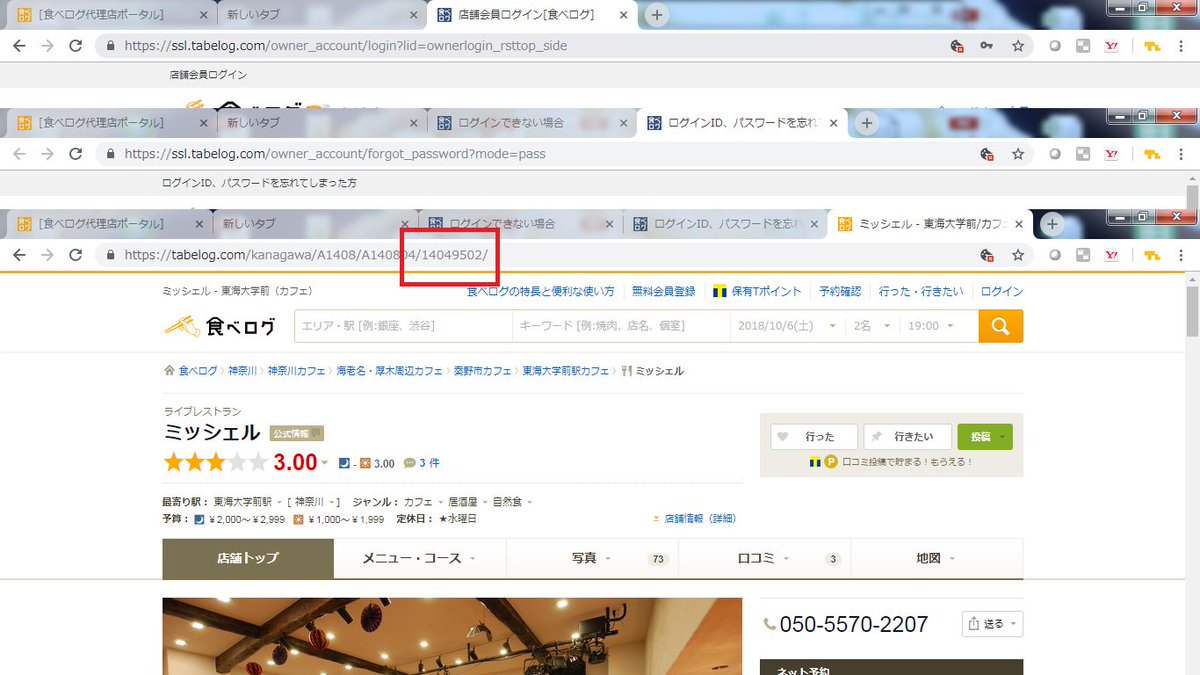Click the padlock icon in the ミッシェル window's address bar
Image resolution: width=1200 pixels, height=675 pixels.
[x=111, y=255]
